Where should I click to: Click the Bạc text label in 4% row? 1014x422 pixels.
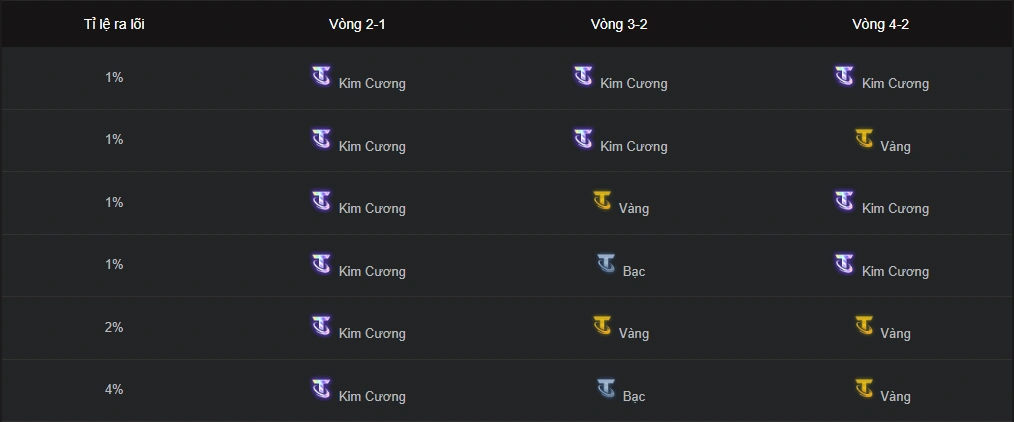pyautogui.click(x=634, y=397)
